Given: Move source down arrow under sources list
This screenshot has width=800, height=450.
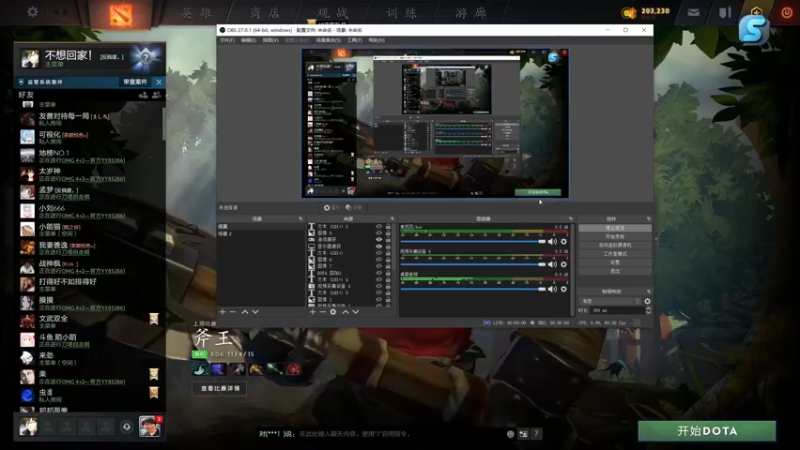Looking at the screenshot, I should click(x=356, y=311).
